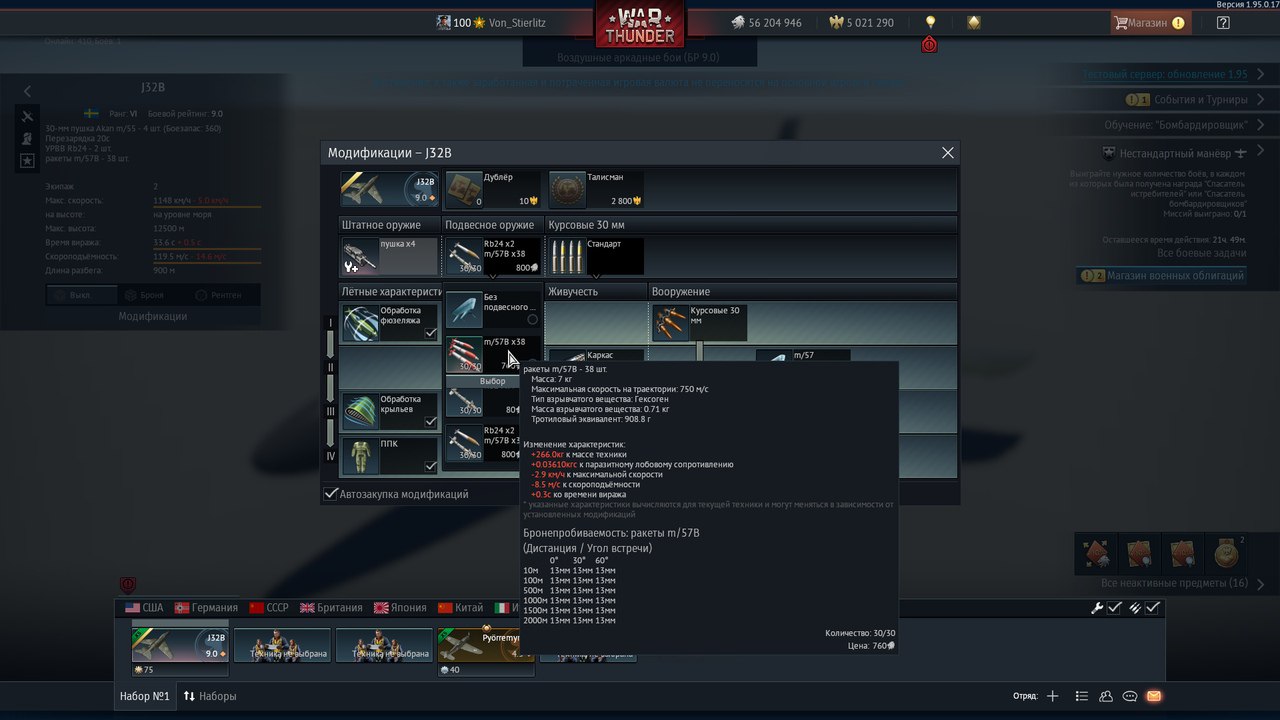Toggle the Обработка крыльев modification checkbox
The image size is (1280, 720).
tap(430, 422)
